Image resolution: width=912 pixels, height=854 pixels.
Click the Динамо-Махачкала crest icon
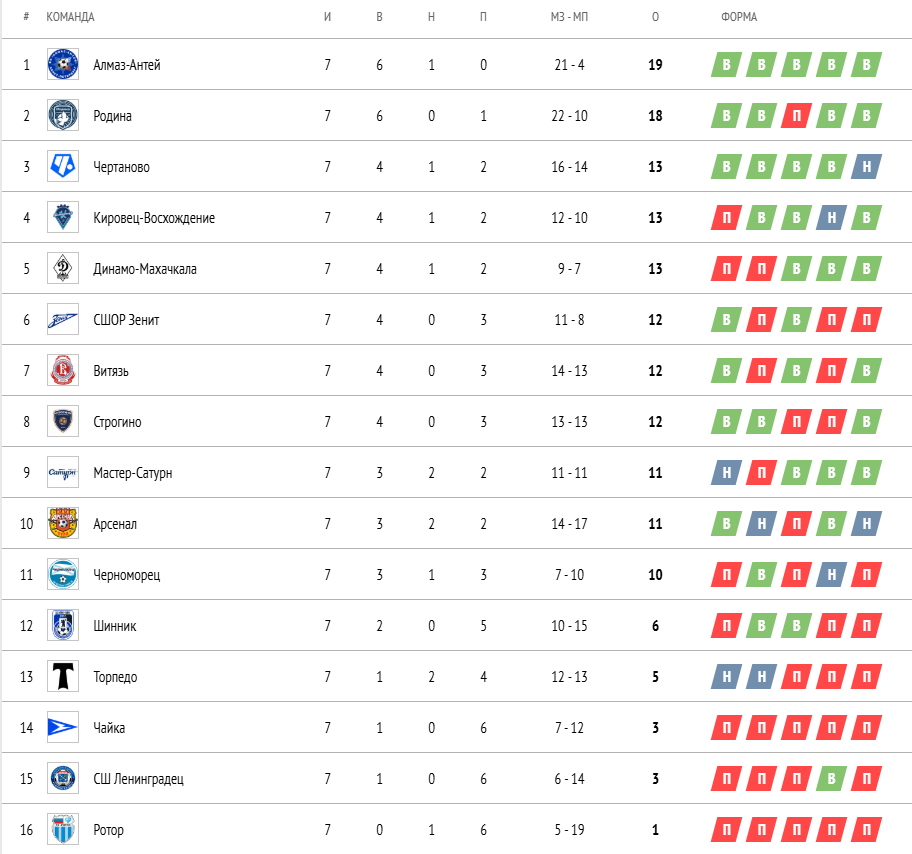[x=63, y=268]
